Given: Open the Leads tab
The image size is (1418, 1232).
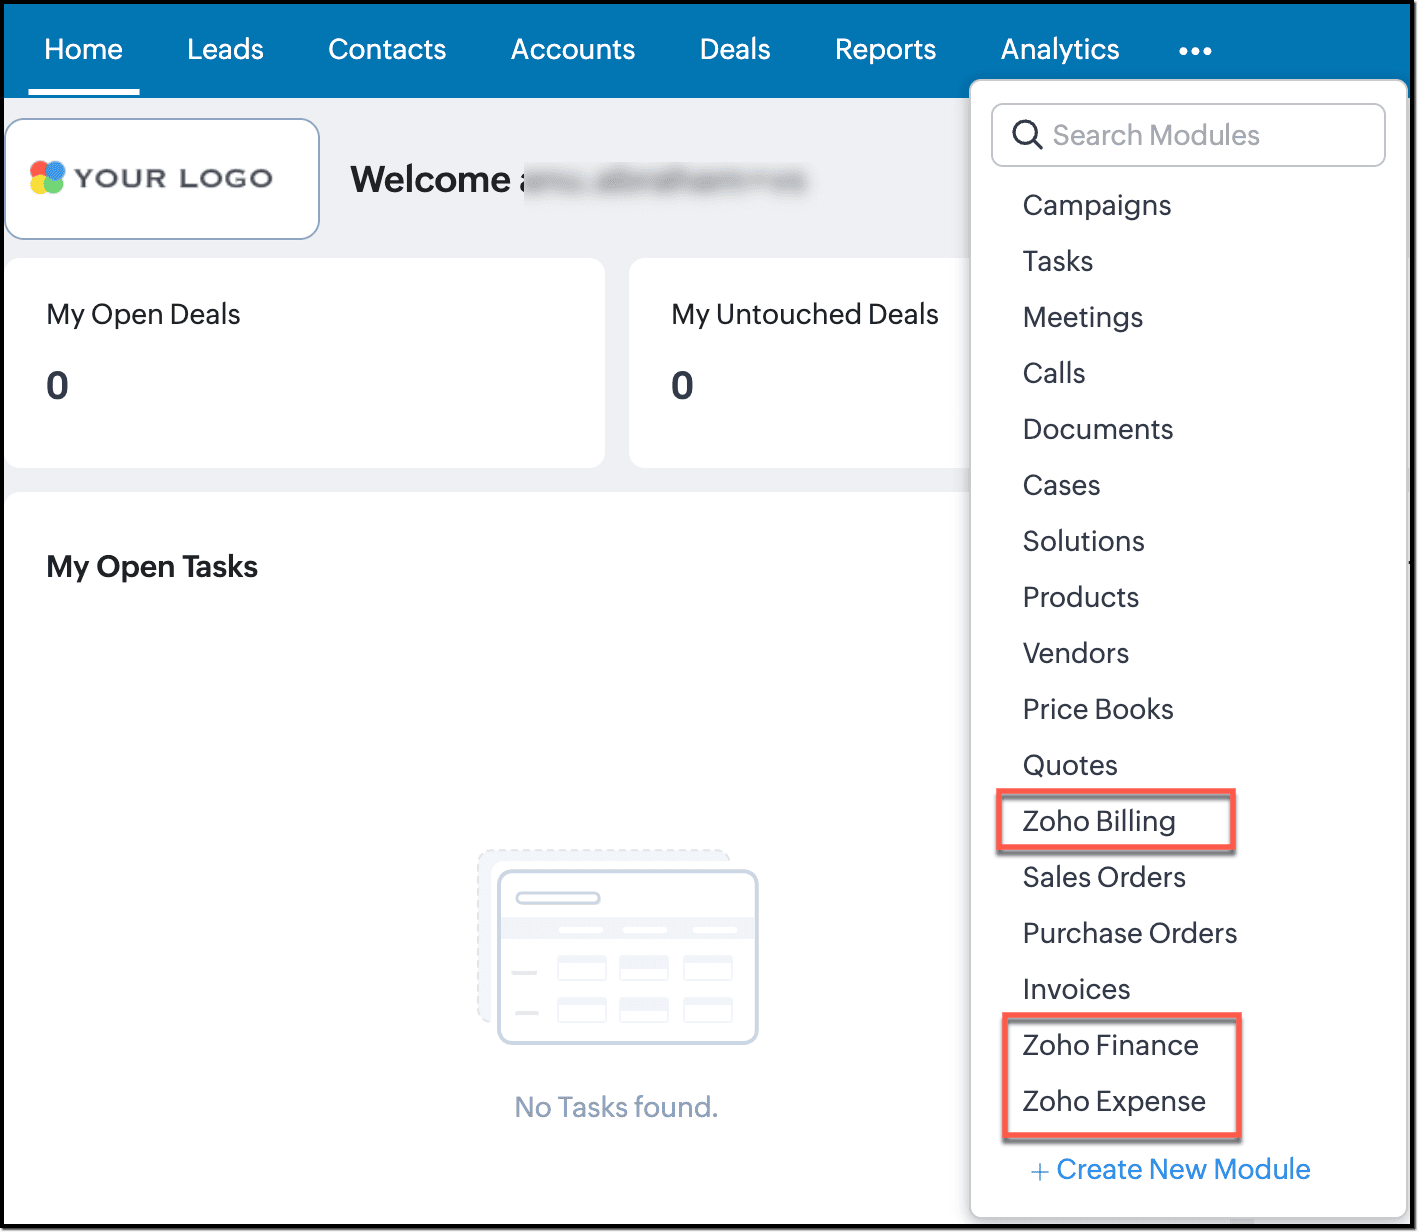Looking at the screenshot, I should 225,49.
